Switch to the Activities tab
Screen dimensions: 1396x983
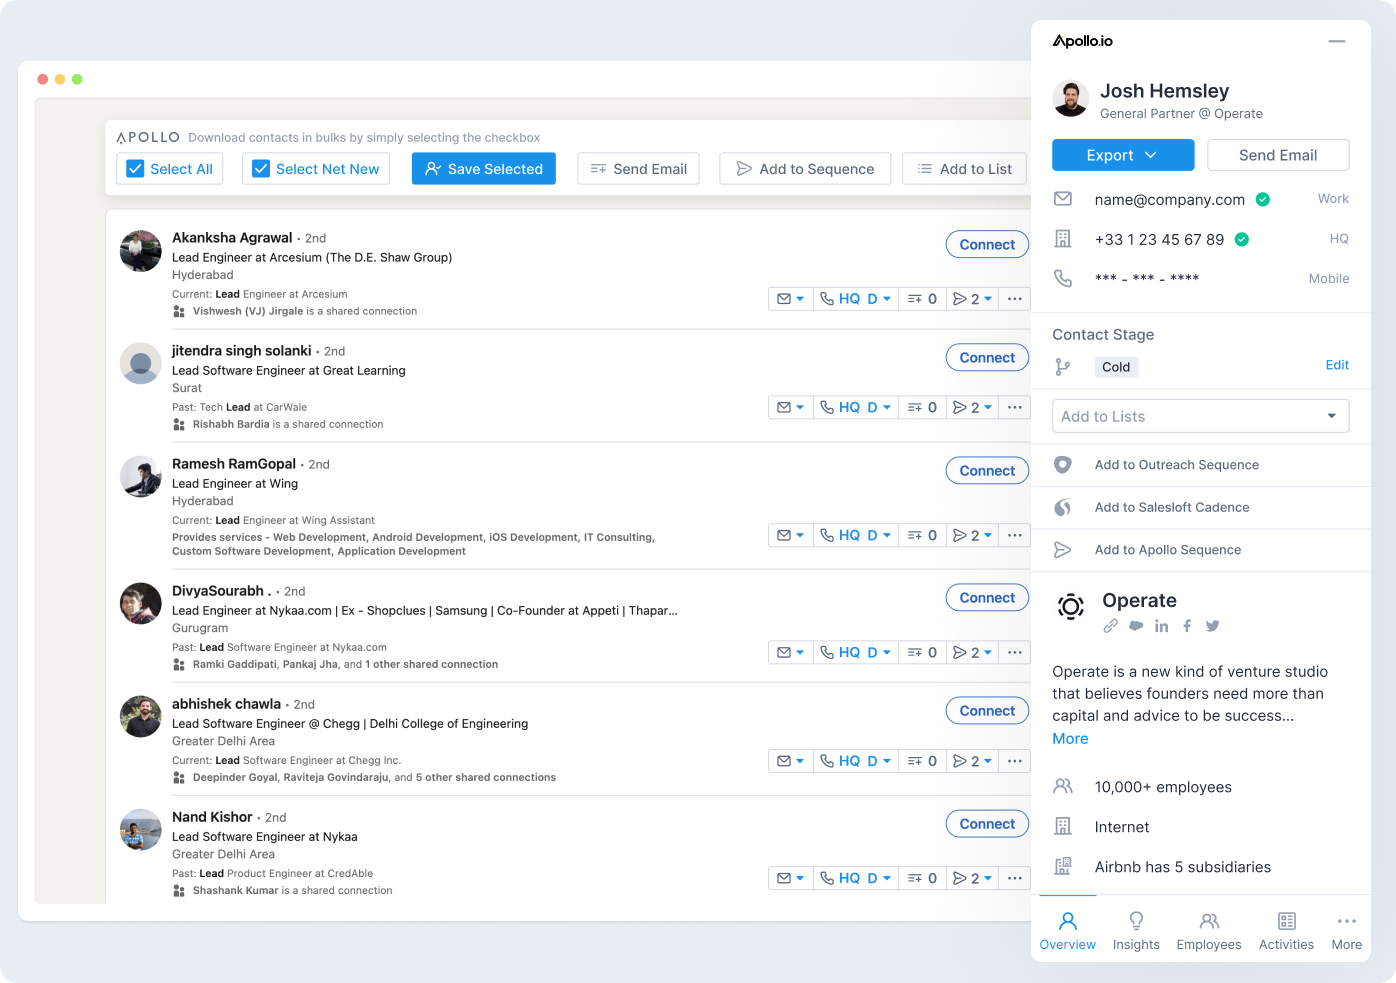1286,929
